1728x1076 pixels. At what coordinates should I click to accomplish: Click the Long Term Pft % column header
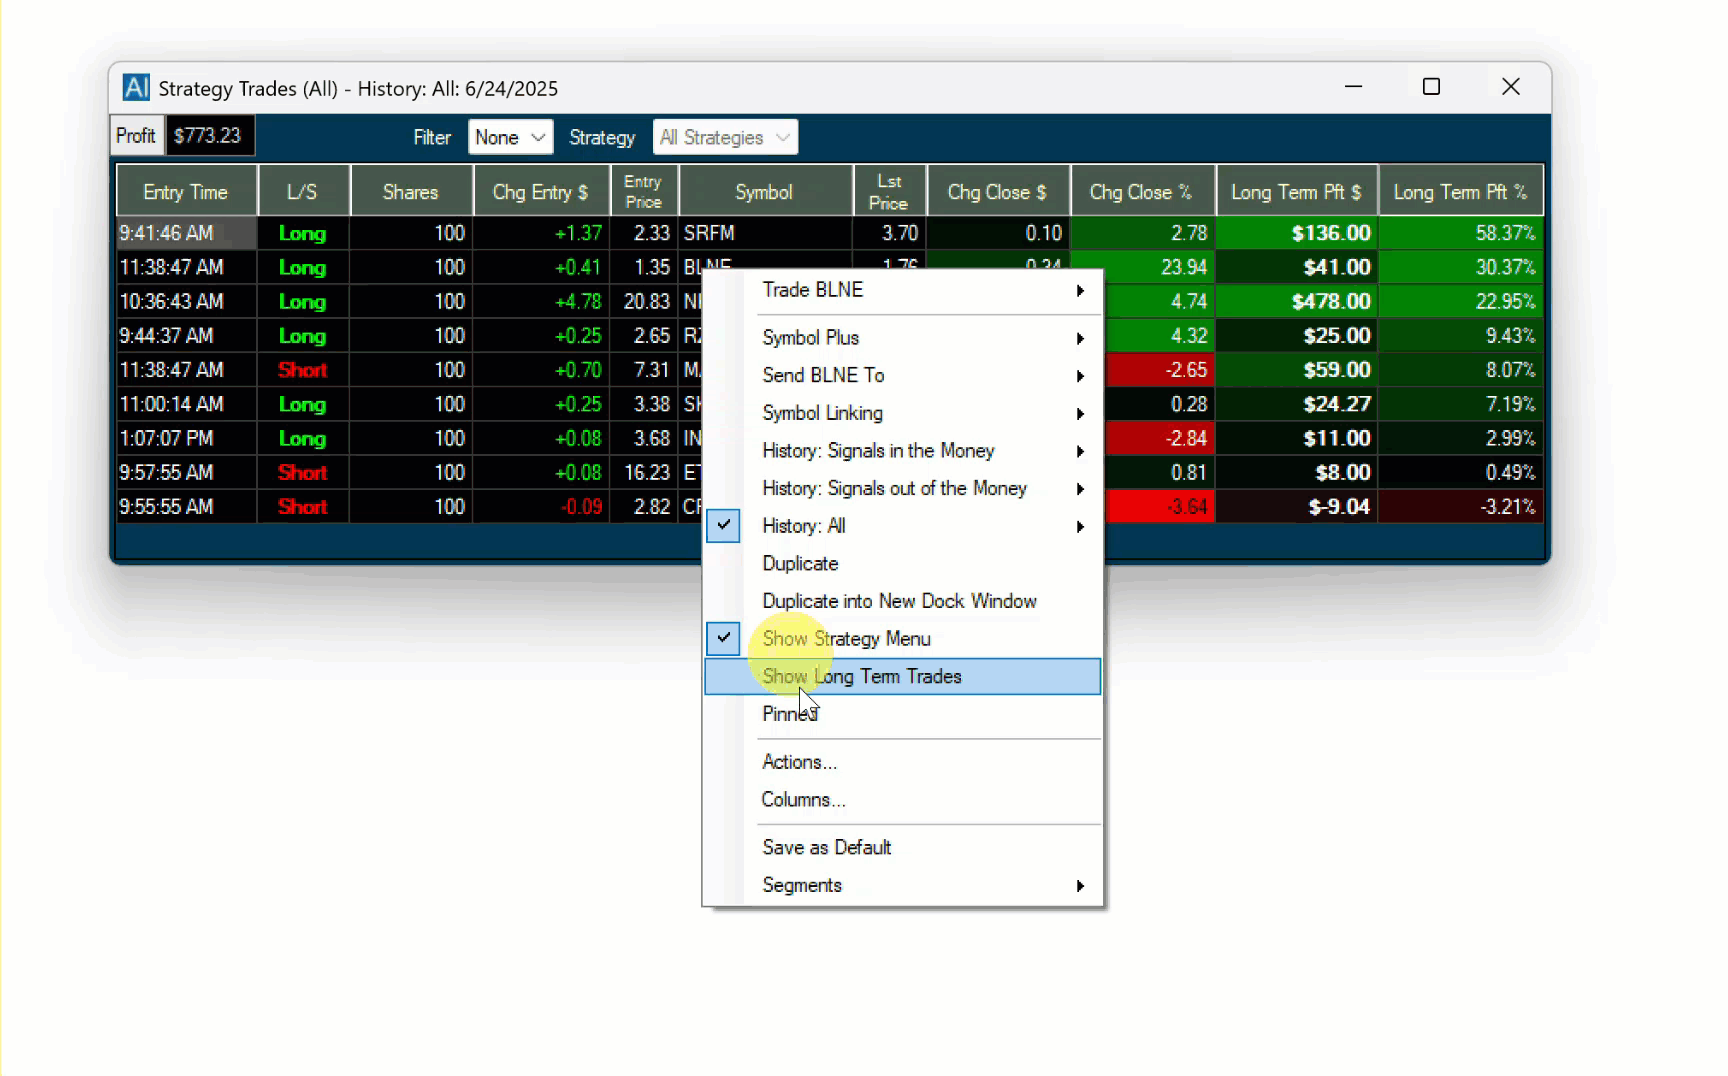[x=1461, y=191]
